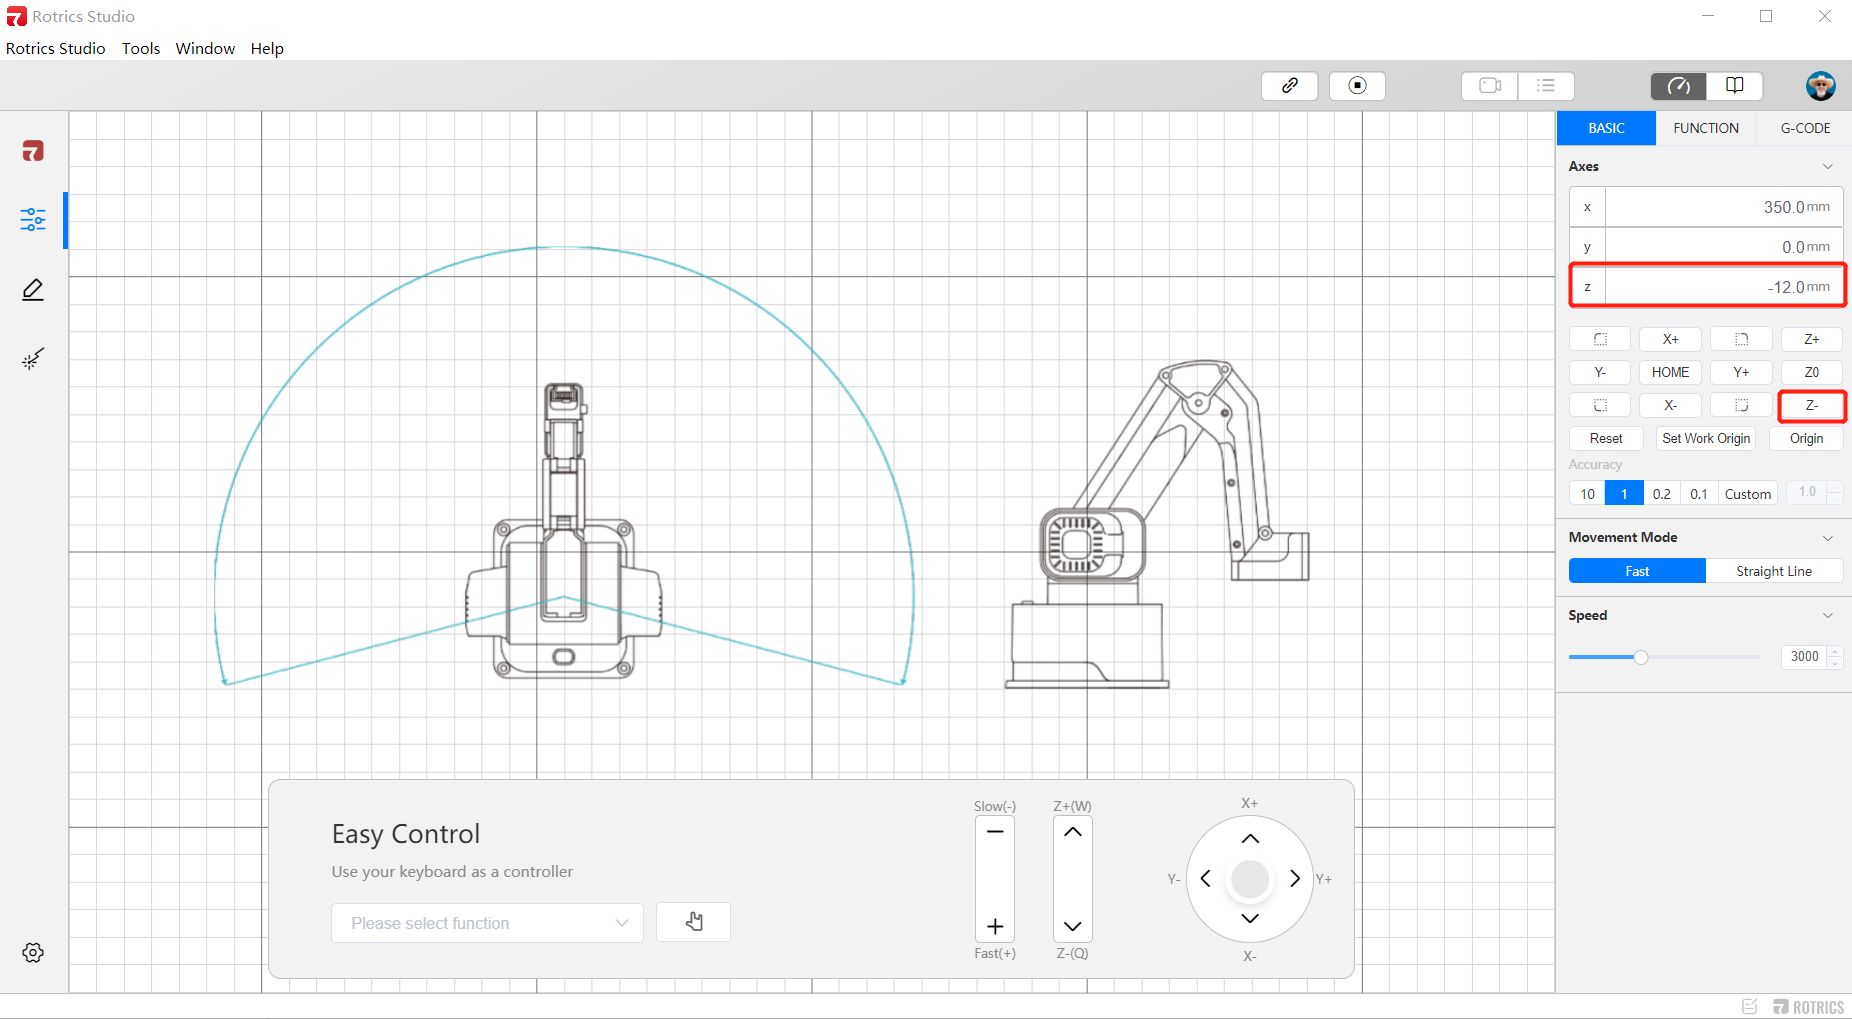Image resolution: width=1852 pixels, height=1019 pixels.
Task: Click the speed 3000 input field
Action: (x=1805, y=657)
